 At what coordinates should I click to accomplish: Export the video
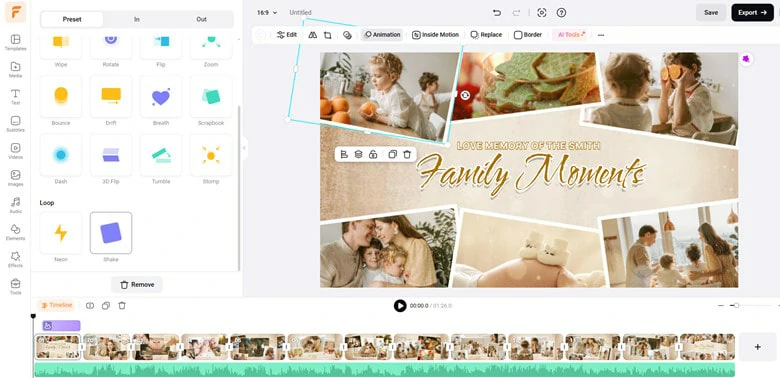pyautogui.click(x=752, y=12)
